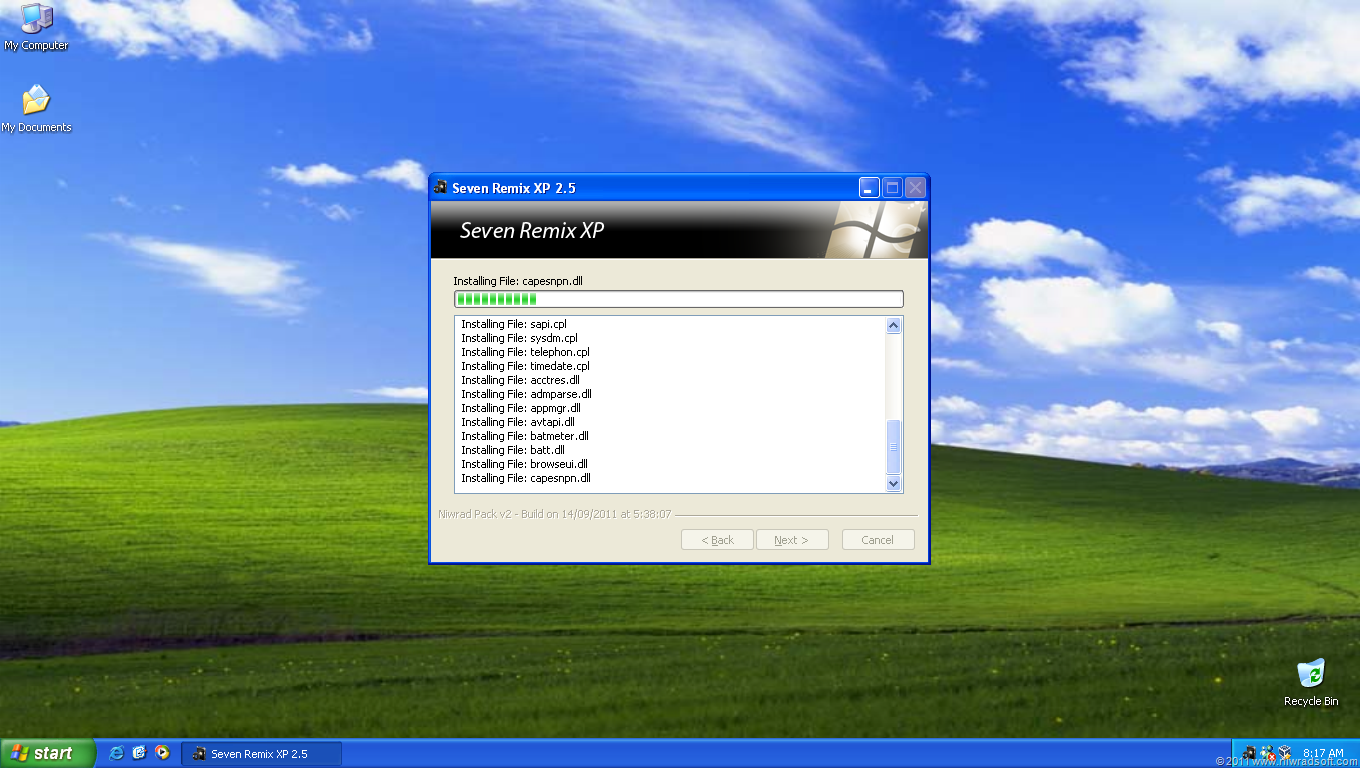Click the installation progress bar
Viewport: 1360px width, 768px height.
pos(678,299)
